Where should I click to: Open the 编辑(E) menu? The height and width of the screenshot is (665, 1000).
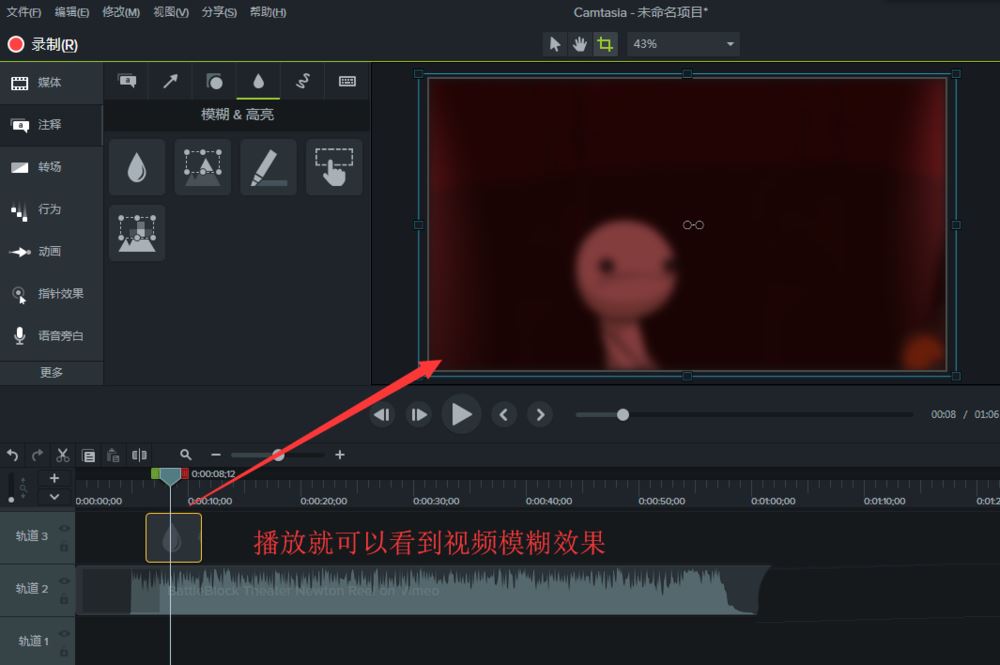pos(71,12)
